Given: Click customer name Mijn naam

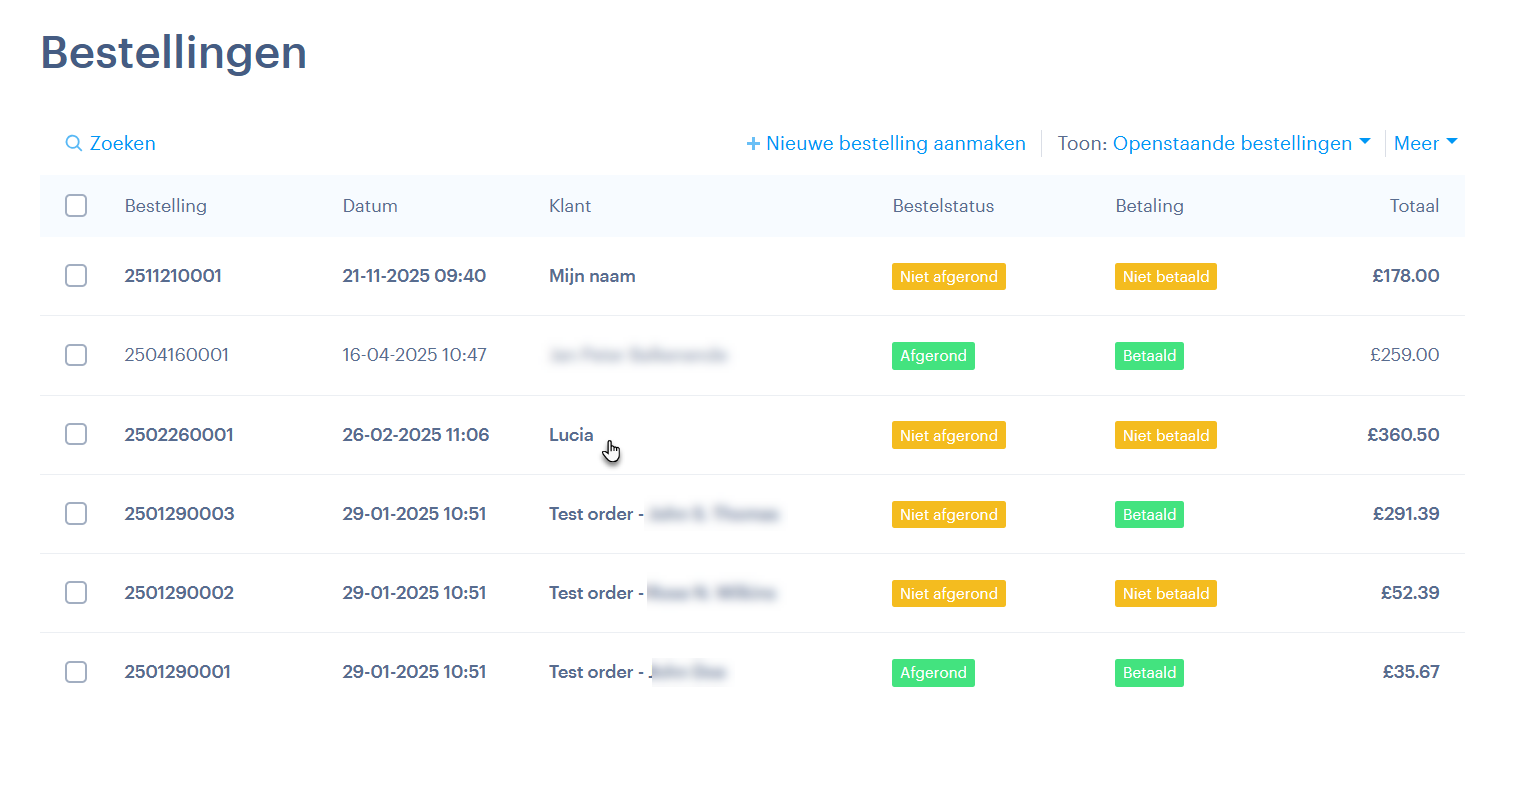Looking at the screenshot, I should coord(592,276).
